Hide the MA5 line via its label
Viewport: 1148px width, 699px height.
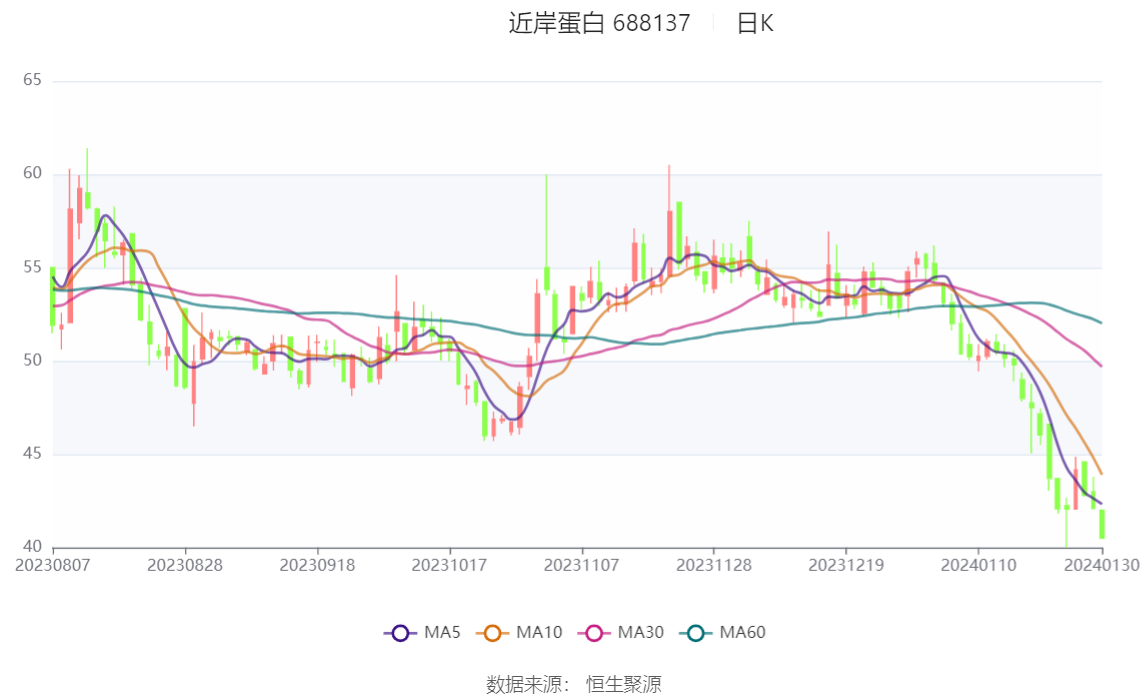tap(442, 632)
